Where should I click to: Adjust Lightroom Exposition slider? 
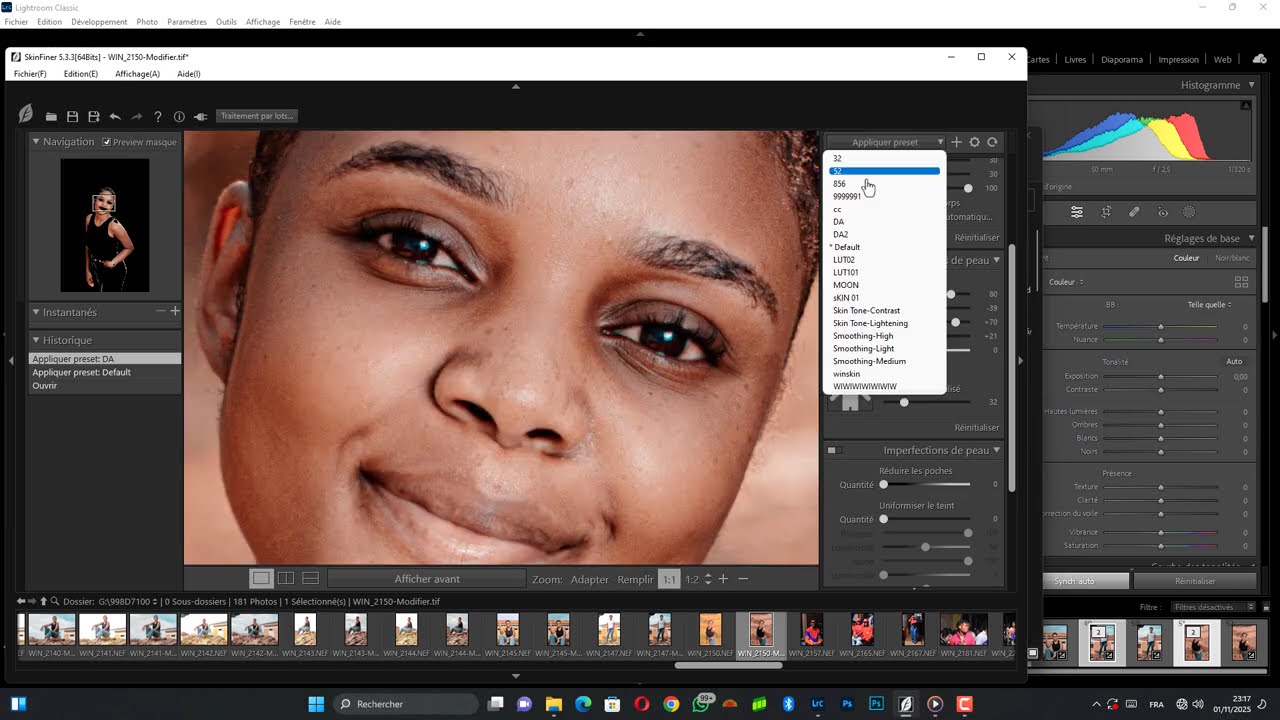[1160, 377]
